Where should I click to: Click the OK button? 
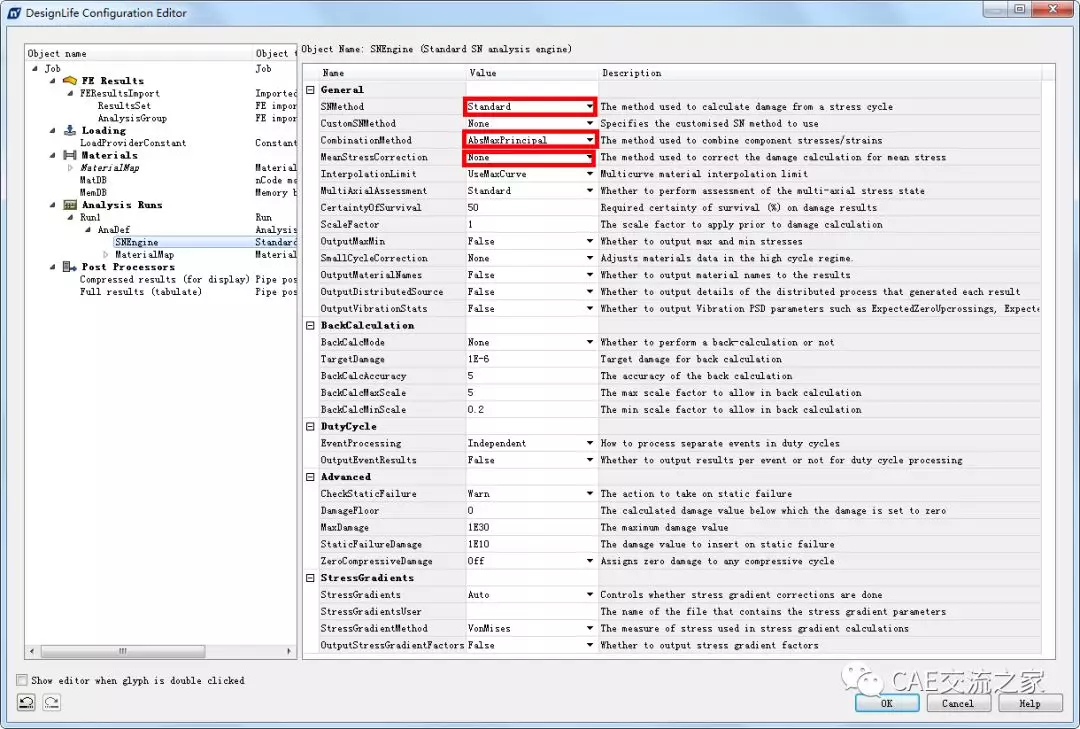[886, 704]
